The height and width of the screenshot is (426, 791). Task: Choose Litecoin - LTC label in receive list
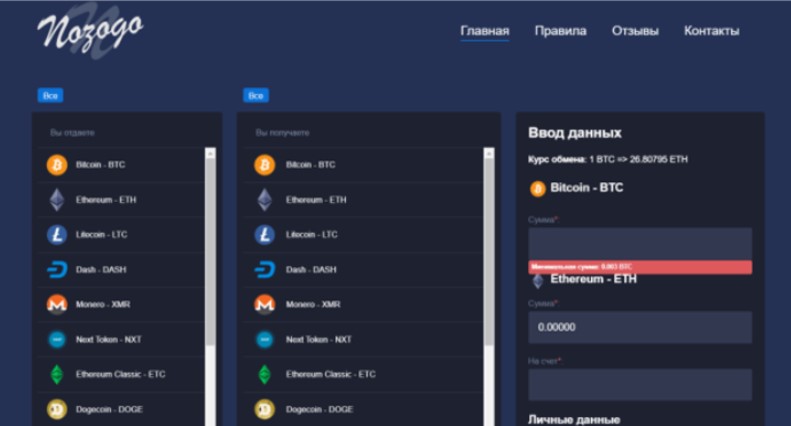tap(312, 235)
